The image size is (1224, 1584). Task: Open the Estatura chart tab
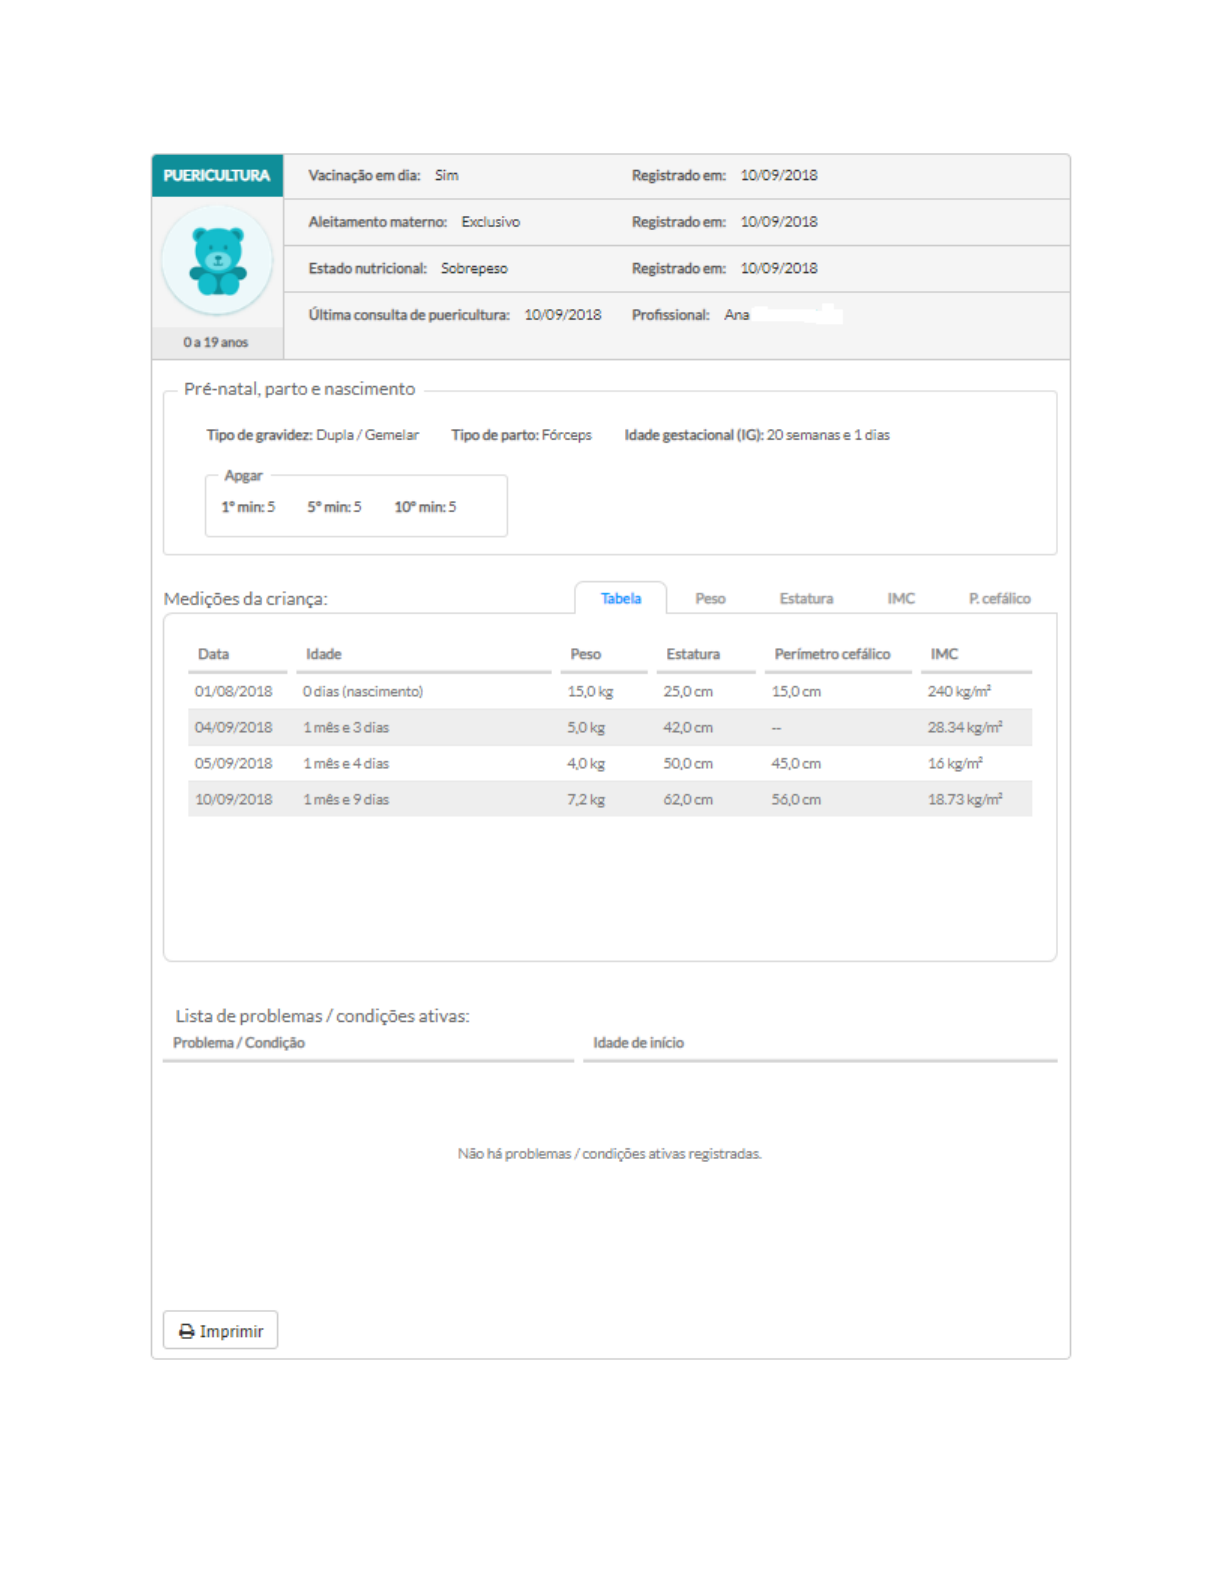(806, 598)
